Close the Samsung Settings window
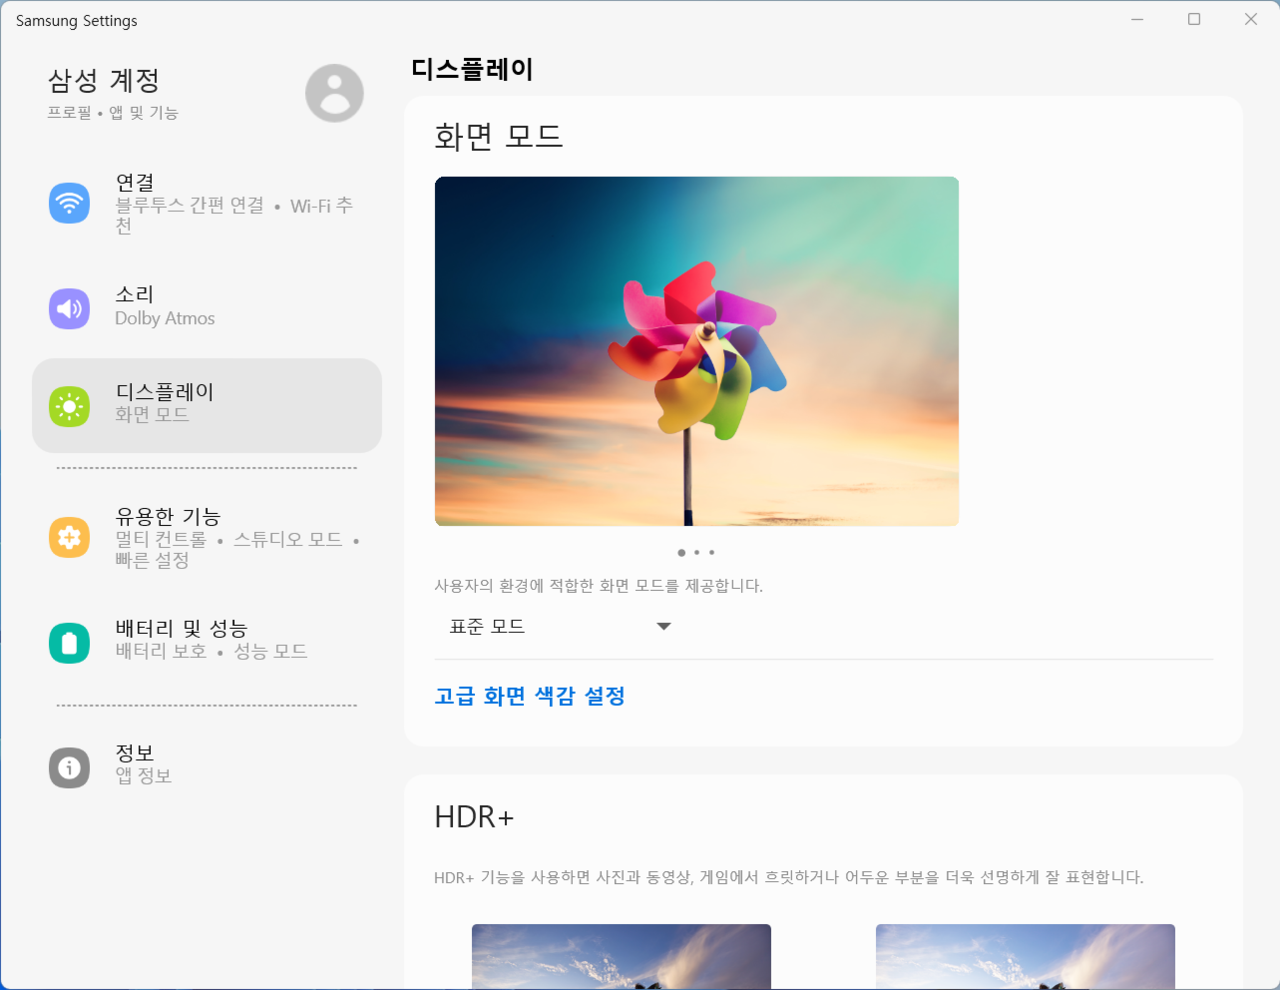This screenshot has width=1280, height=990. [x=1251, y=19]
